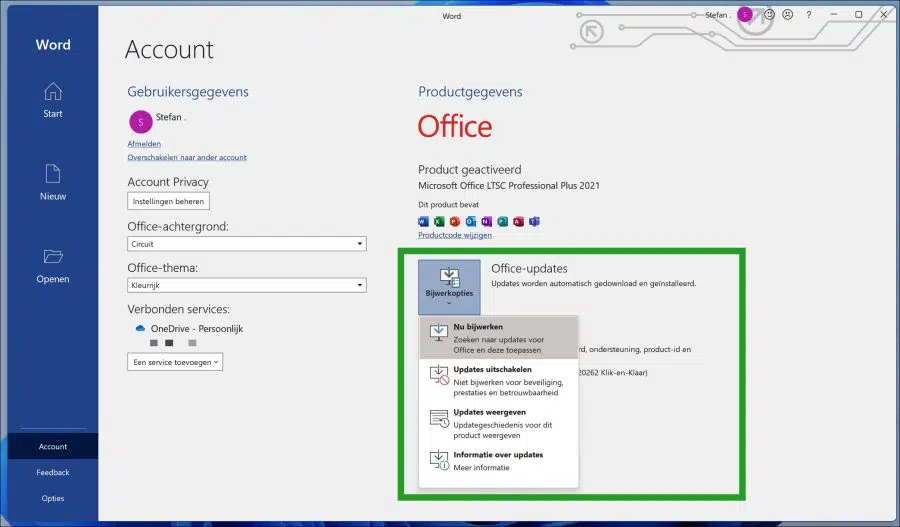Expand Een service toevoegen dropdown
Viewport: 900px width, 527px height.
coord(175,362)
